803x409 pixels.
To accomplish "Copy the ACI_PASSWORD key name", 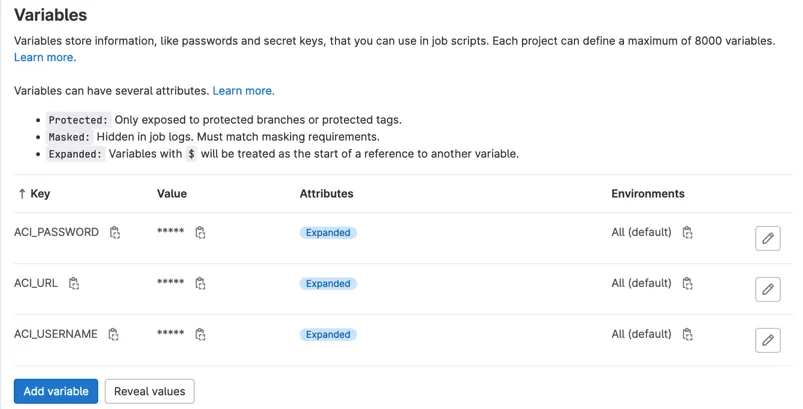I will [x=115, y=232].
